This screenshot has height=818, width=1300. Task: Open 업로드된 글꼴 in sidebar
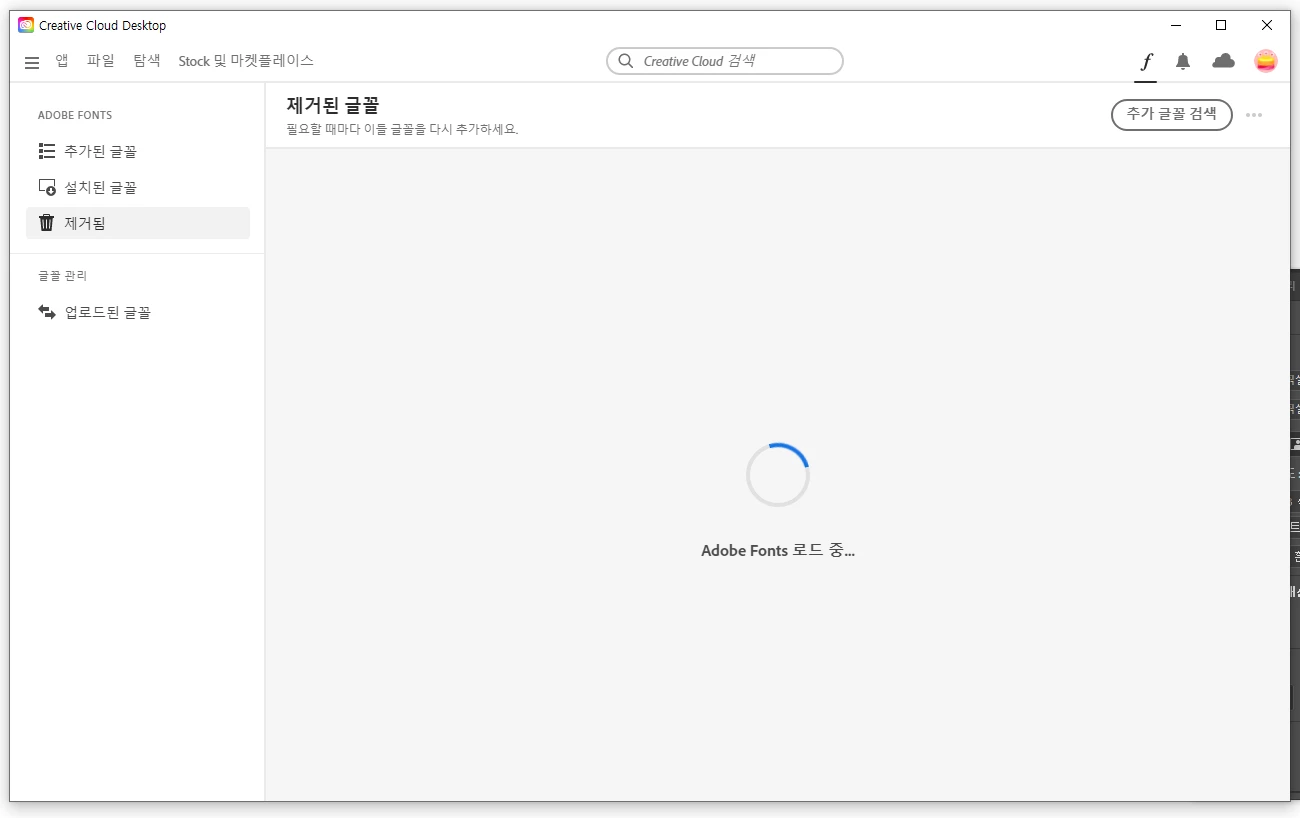coord(138,312)
